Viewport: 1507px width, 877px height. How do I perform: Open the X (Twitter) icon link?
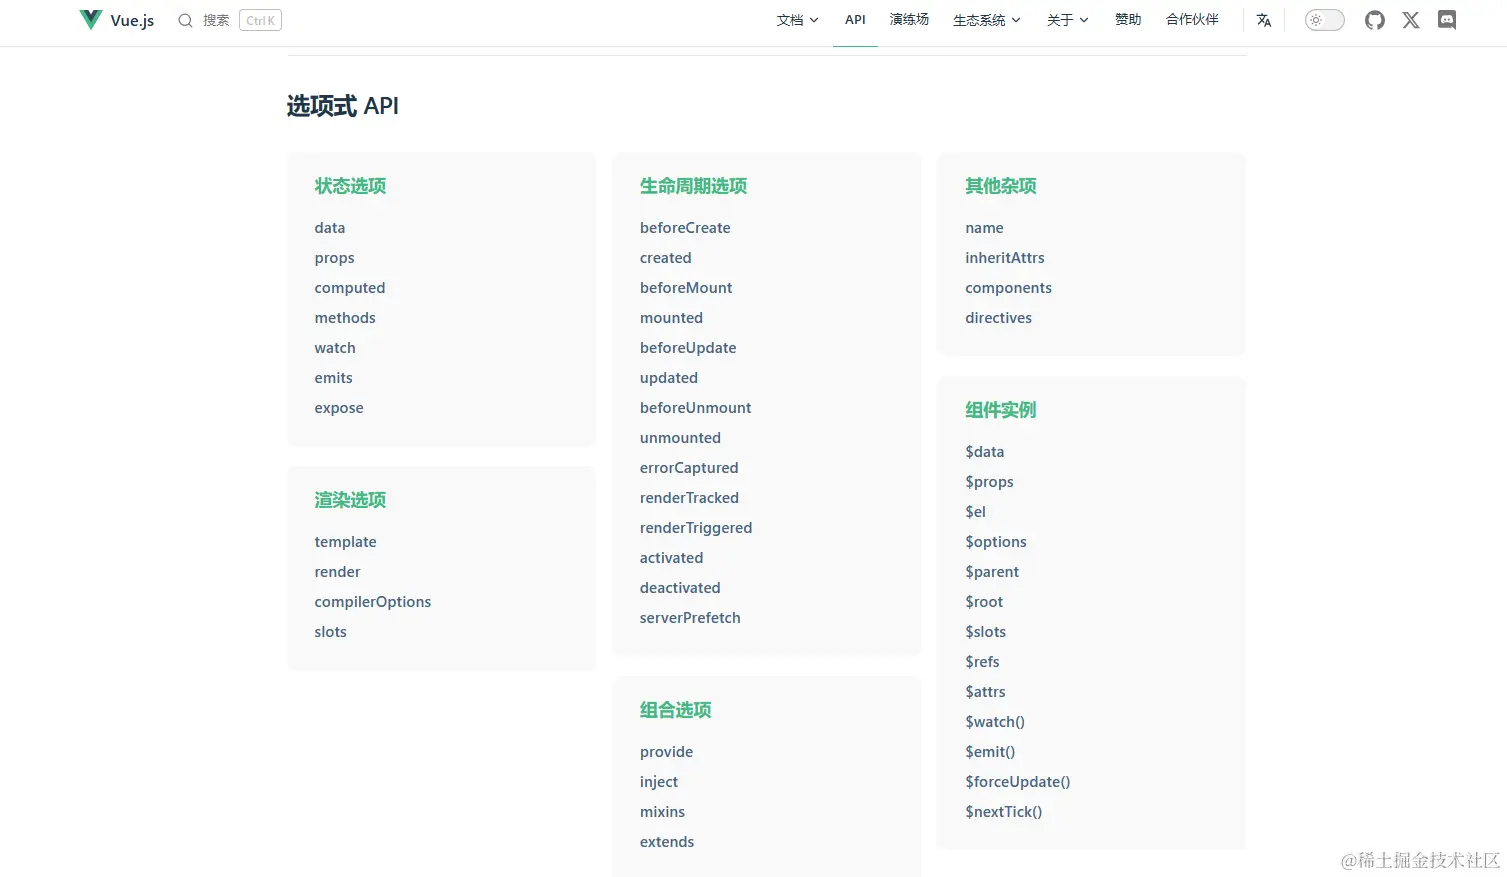pos(1411,20)
